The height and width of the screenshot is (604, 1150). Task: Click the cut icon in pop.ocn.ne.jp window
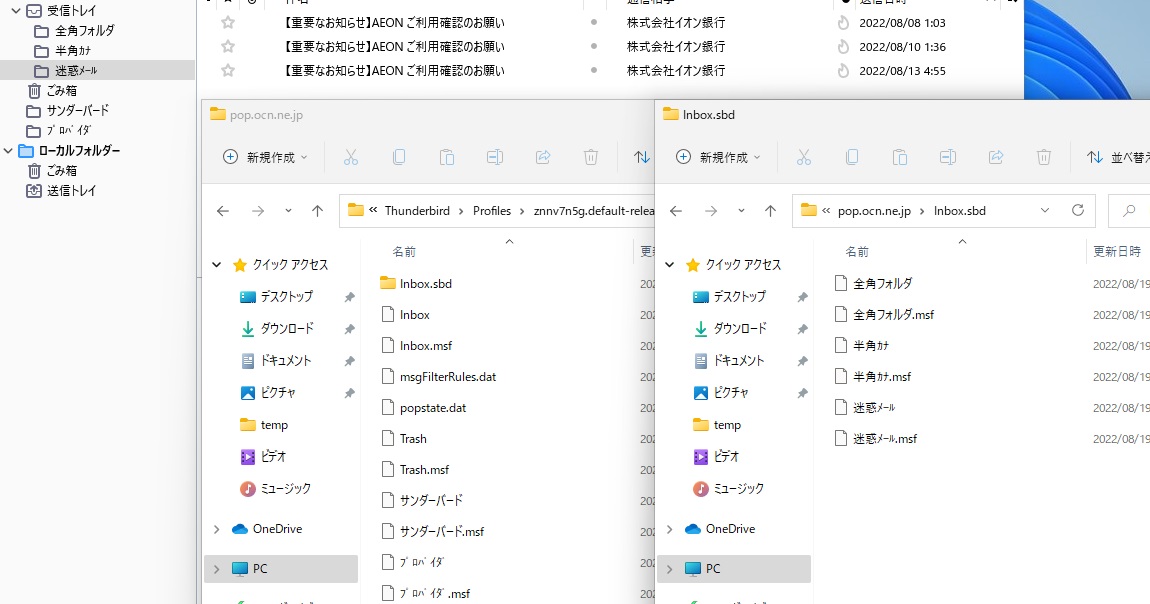click(351, 157)
